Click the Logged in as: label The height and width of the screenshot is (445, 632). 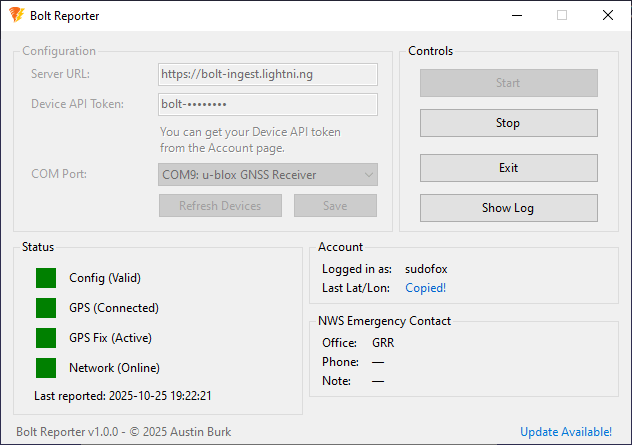click(357, 269)
